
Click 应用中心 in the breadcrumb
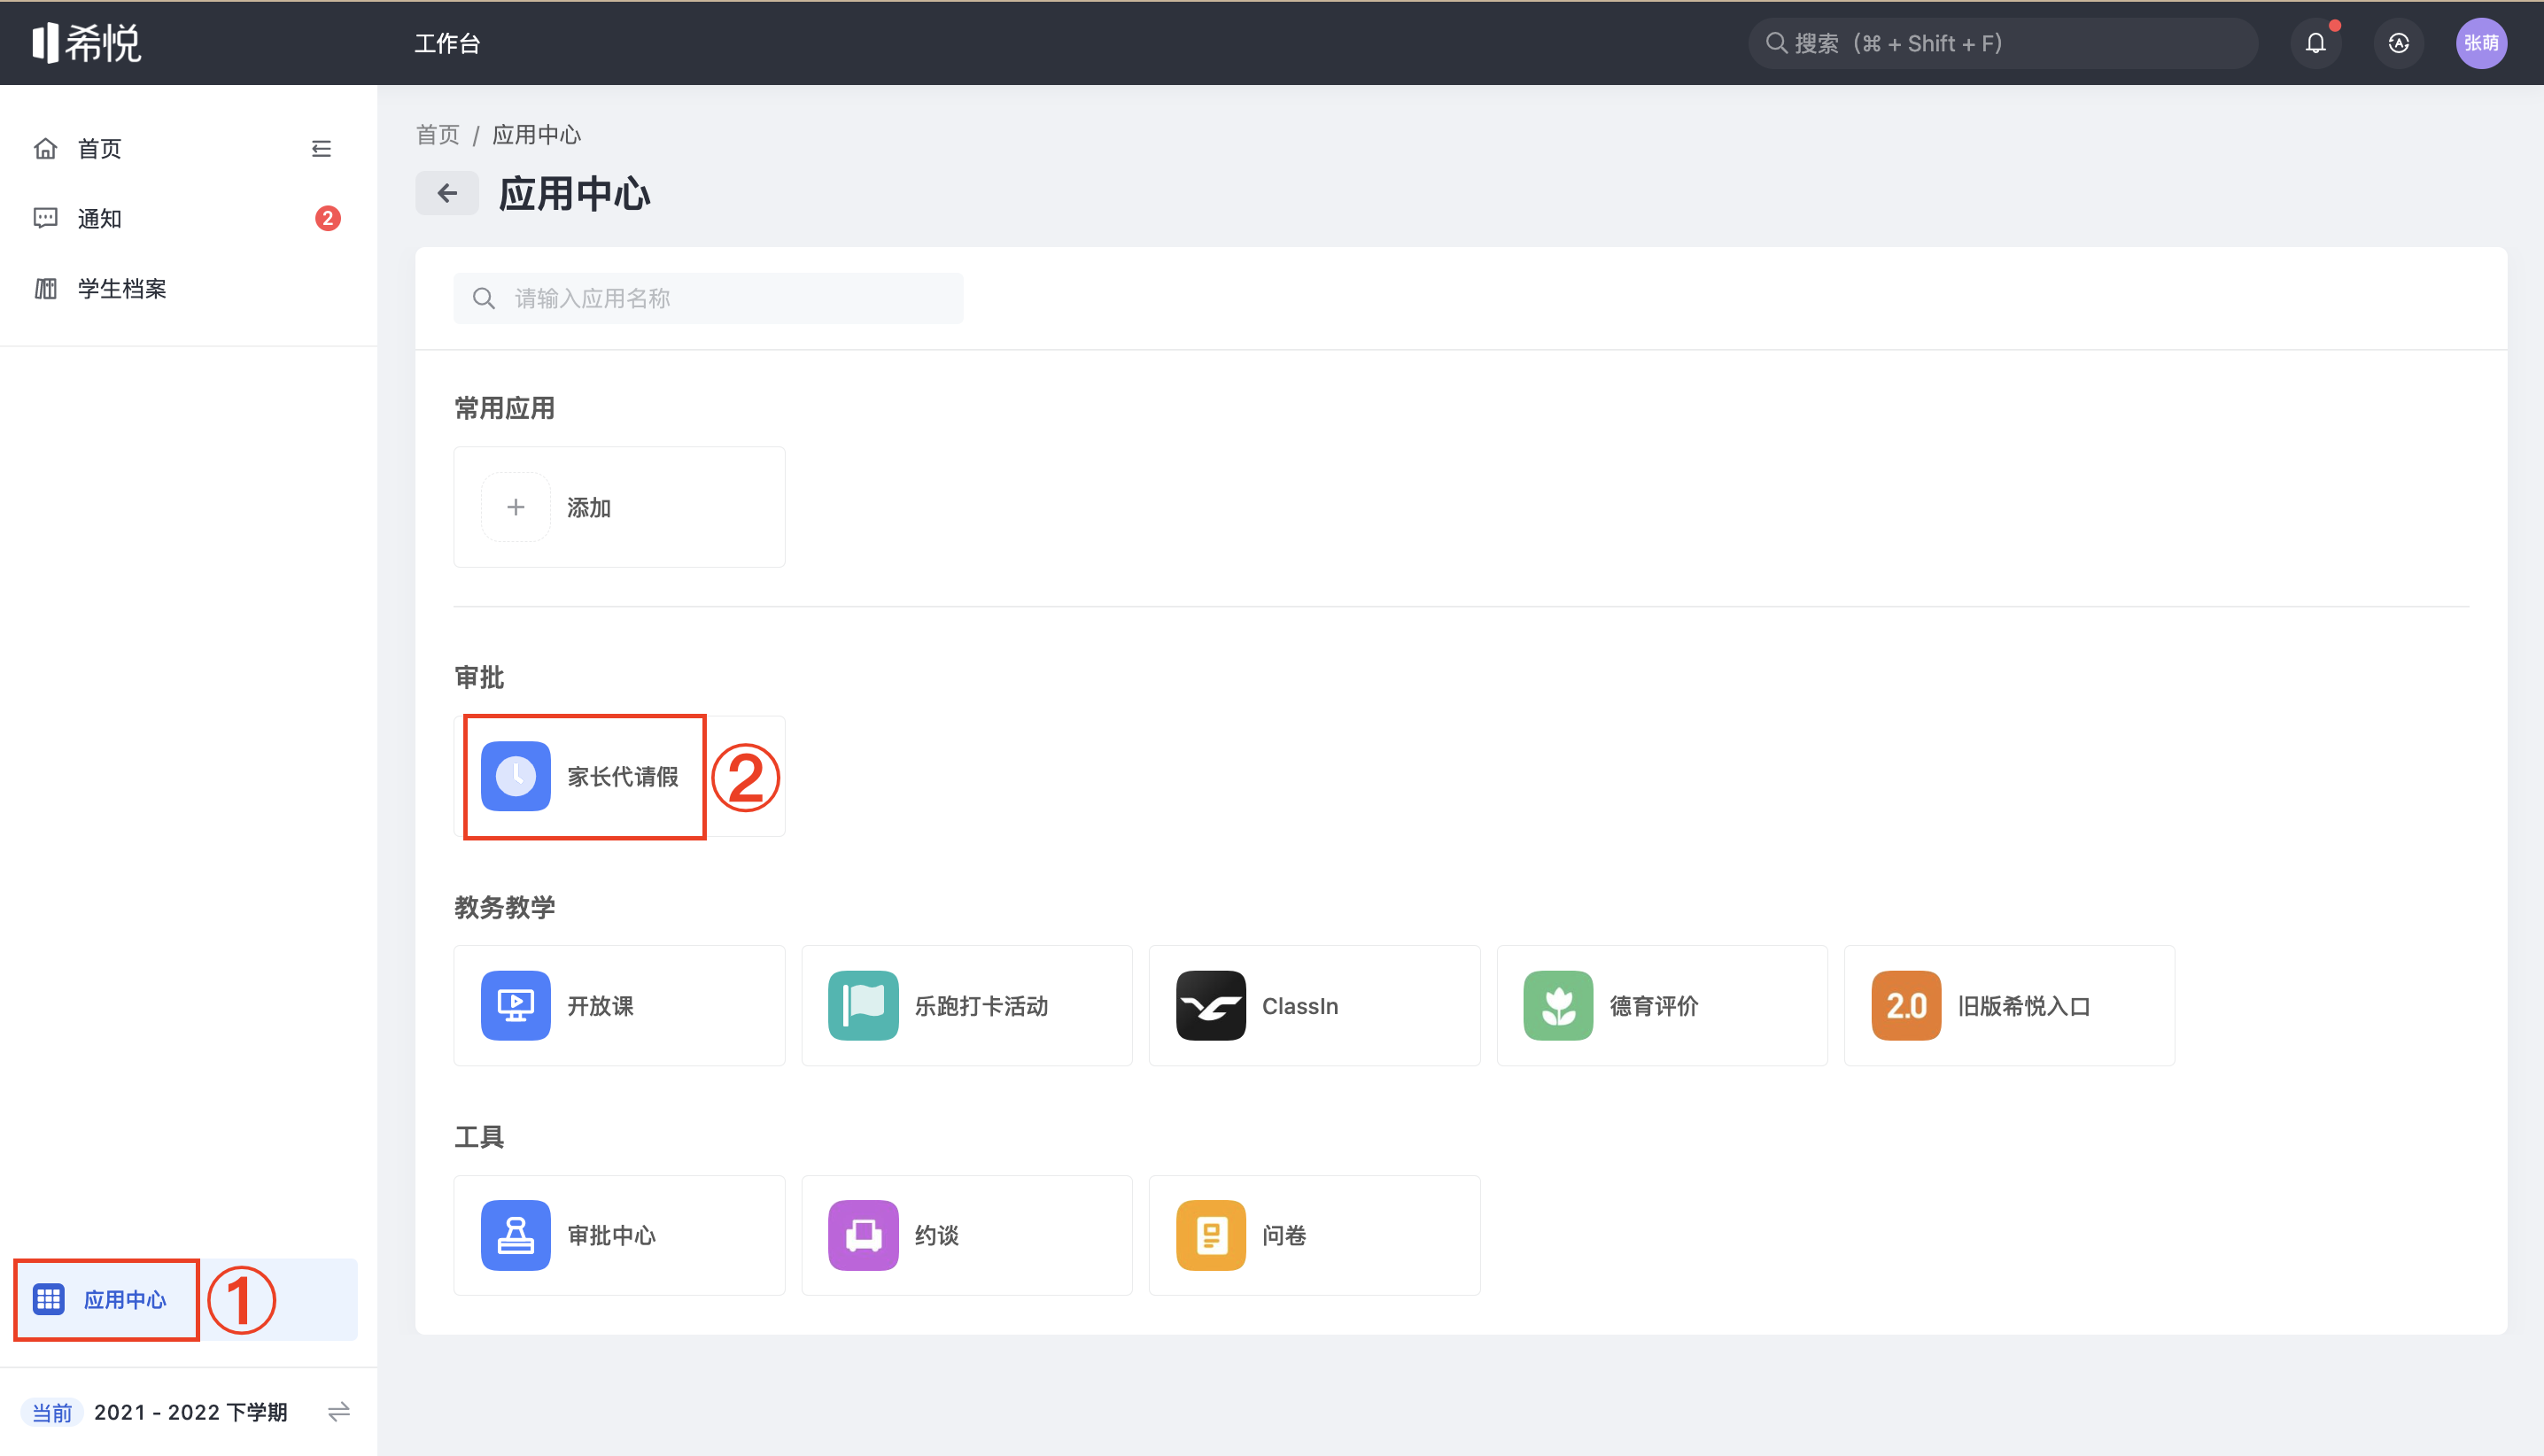click(536, 135)
